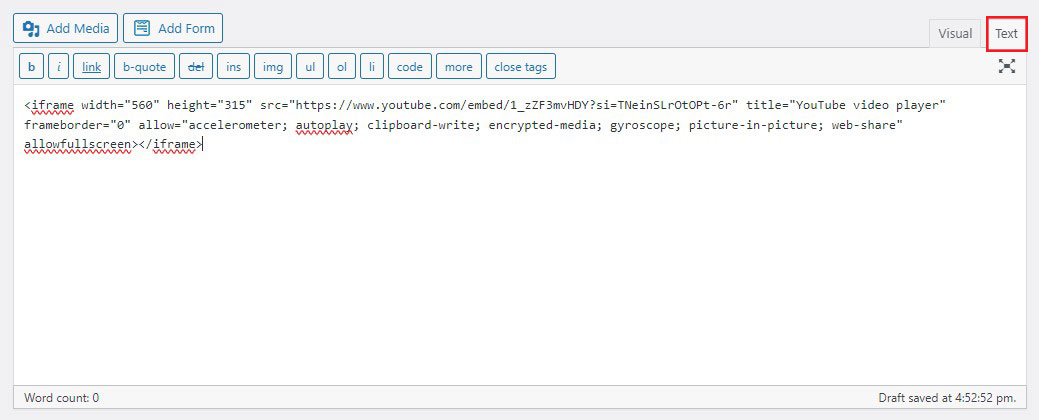Apply italic with the i button
Viewport: 1039px width, 420px height.
(58, 67)
